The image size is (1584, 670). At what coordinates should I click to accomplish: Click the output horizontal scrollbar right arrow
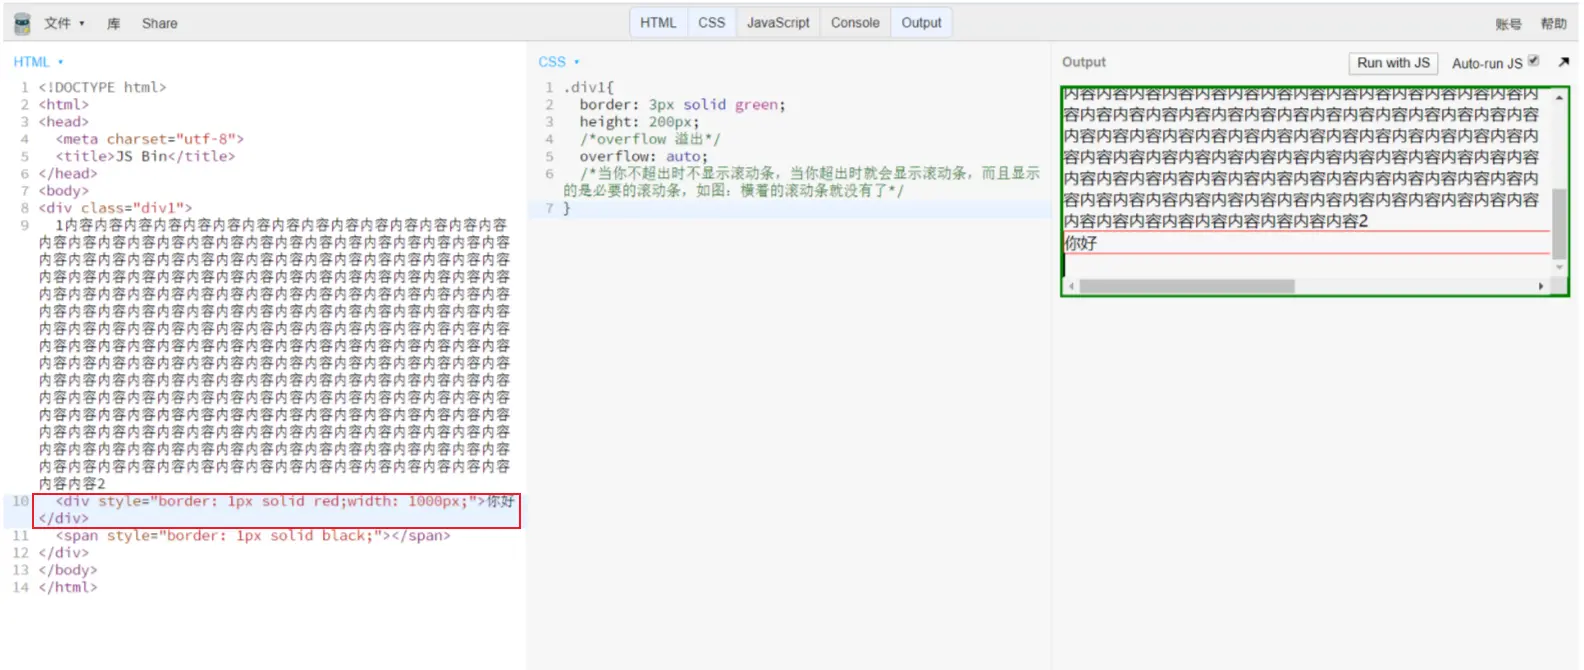1541,286
